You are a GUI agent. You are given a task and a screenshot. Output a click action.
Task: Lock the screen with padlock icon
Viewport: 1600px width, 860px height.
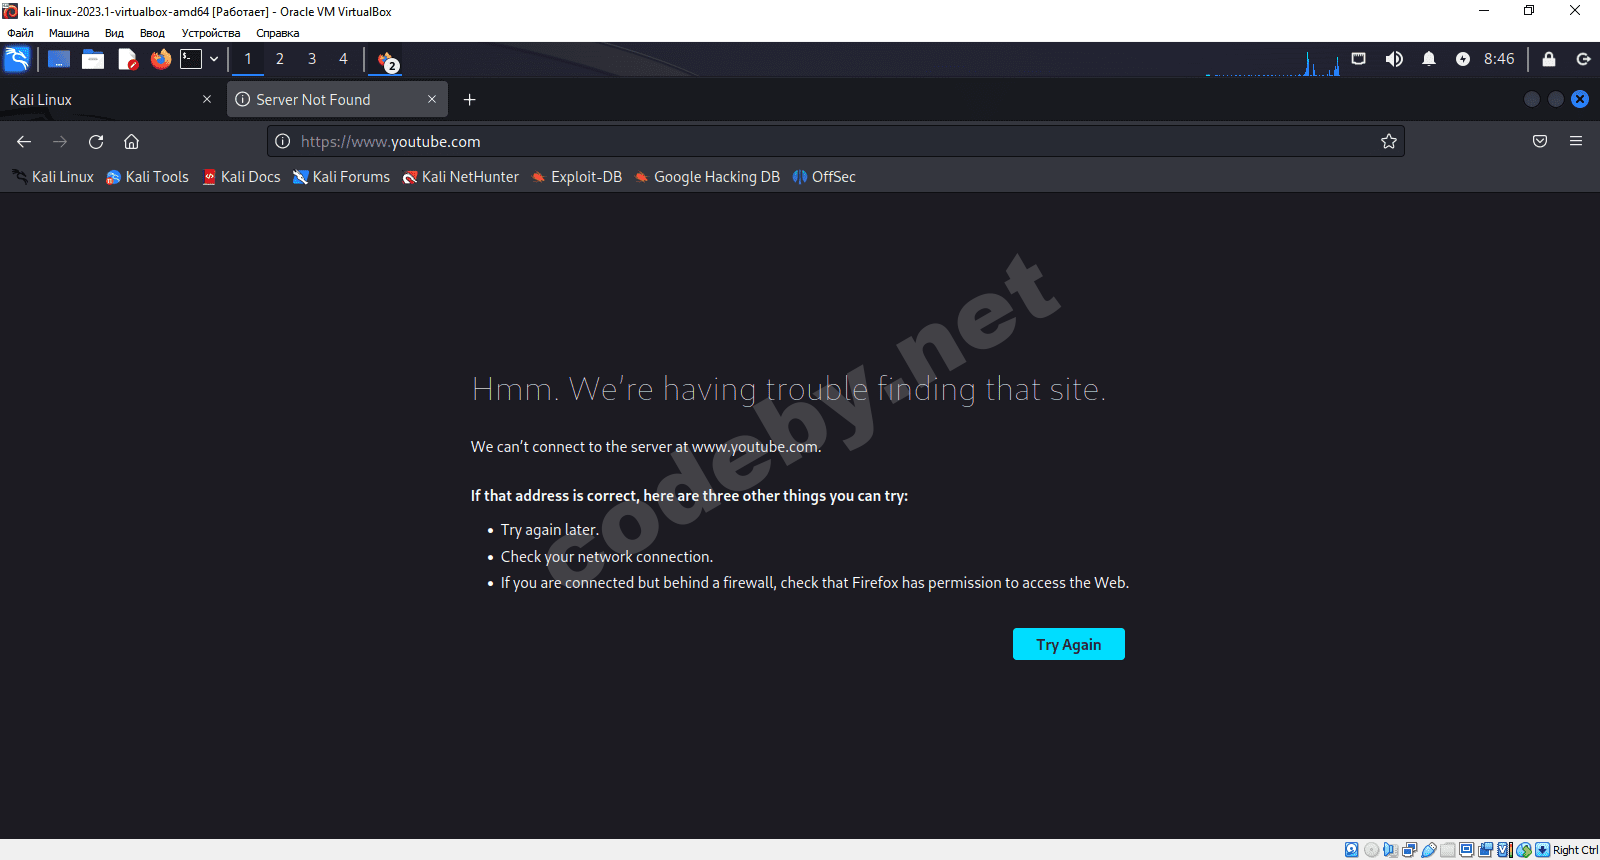(x=1549, y=59)
